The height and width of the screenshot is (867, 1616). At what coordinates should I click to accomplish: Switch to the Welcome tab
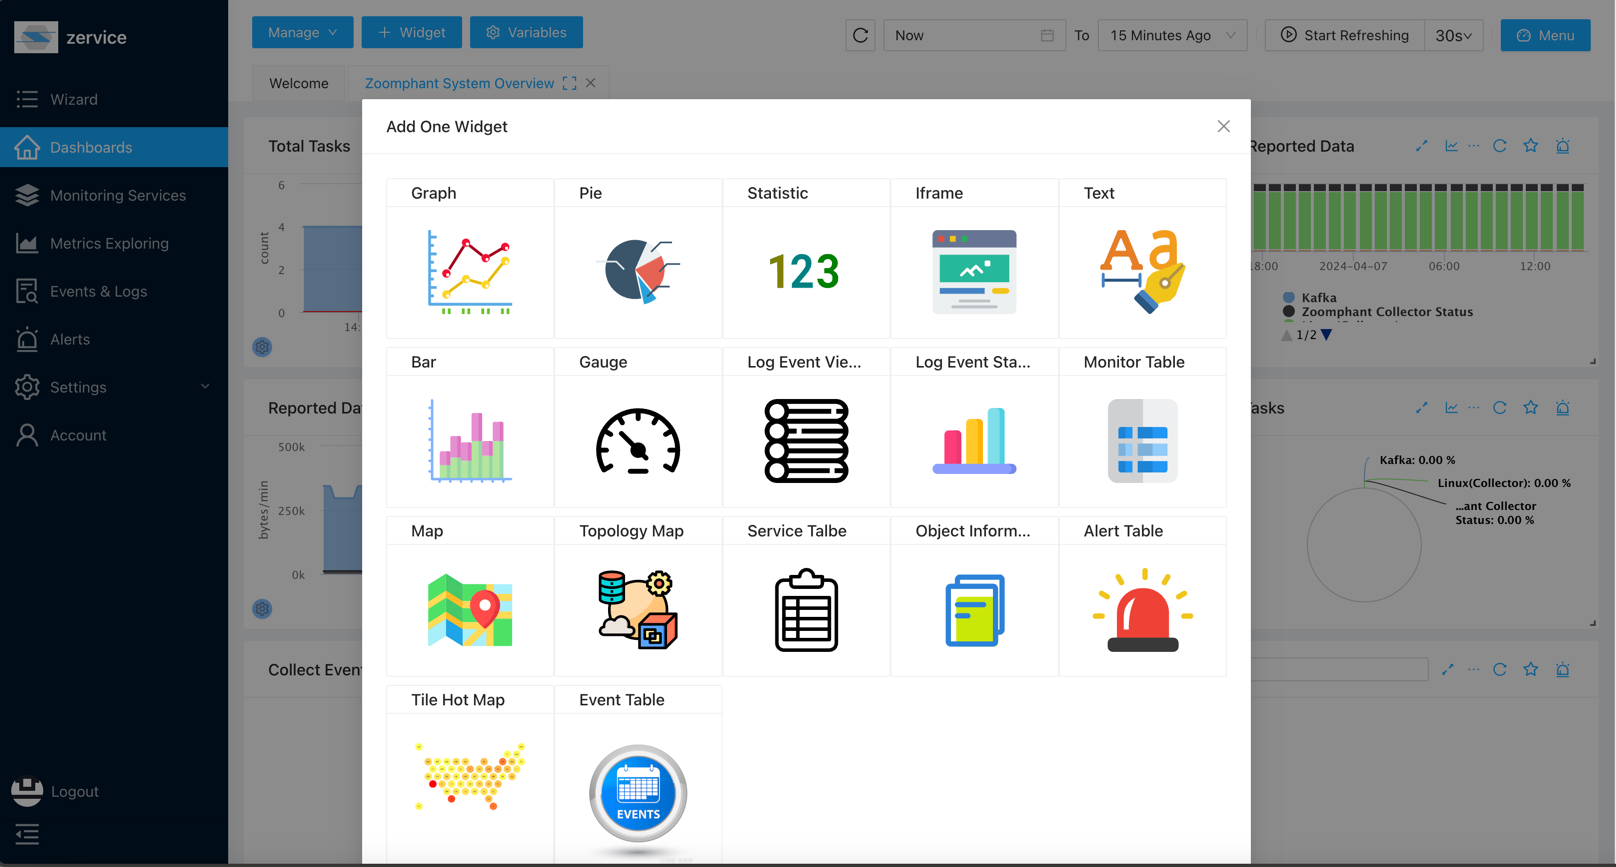(x=298, y=83)
